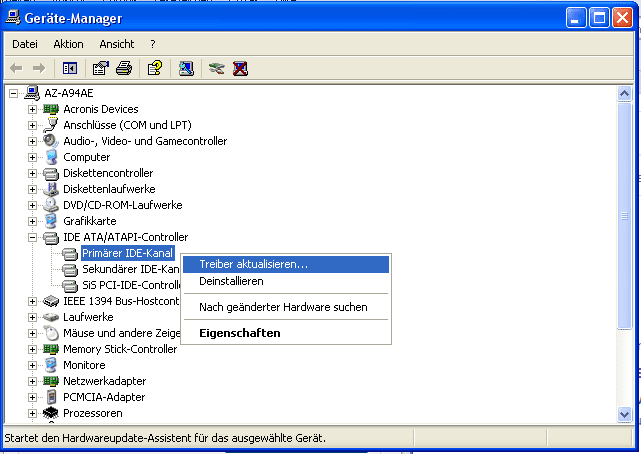Image resolution: width=641 pixels, height=454 pixels.
Task: Open the ? help menu
Action: pyautogui.click(x=152, y=44)
